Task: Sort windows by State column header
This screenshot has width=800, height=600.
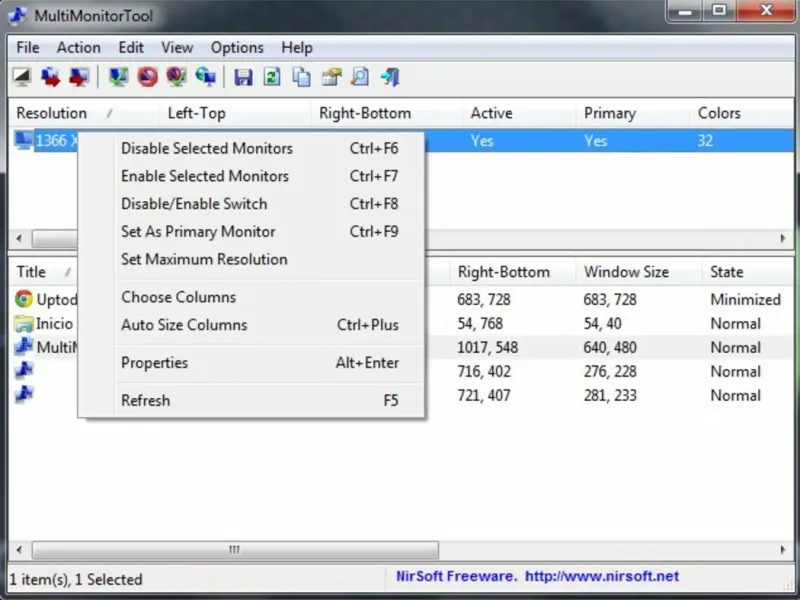Action: [747, 271]
